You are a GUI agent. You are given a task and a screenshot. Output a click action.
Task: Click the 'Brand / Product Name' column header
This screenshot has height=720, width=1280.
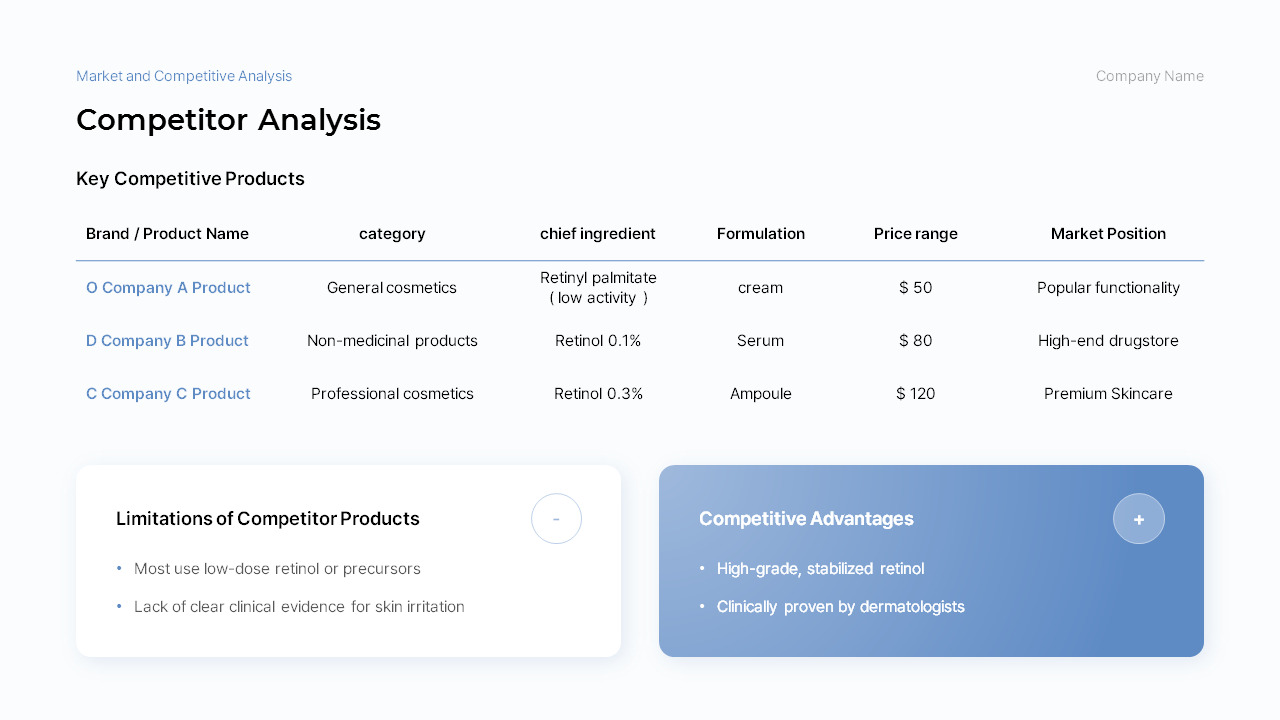[167, 234]
